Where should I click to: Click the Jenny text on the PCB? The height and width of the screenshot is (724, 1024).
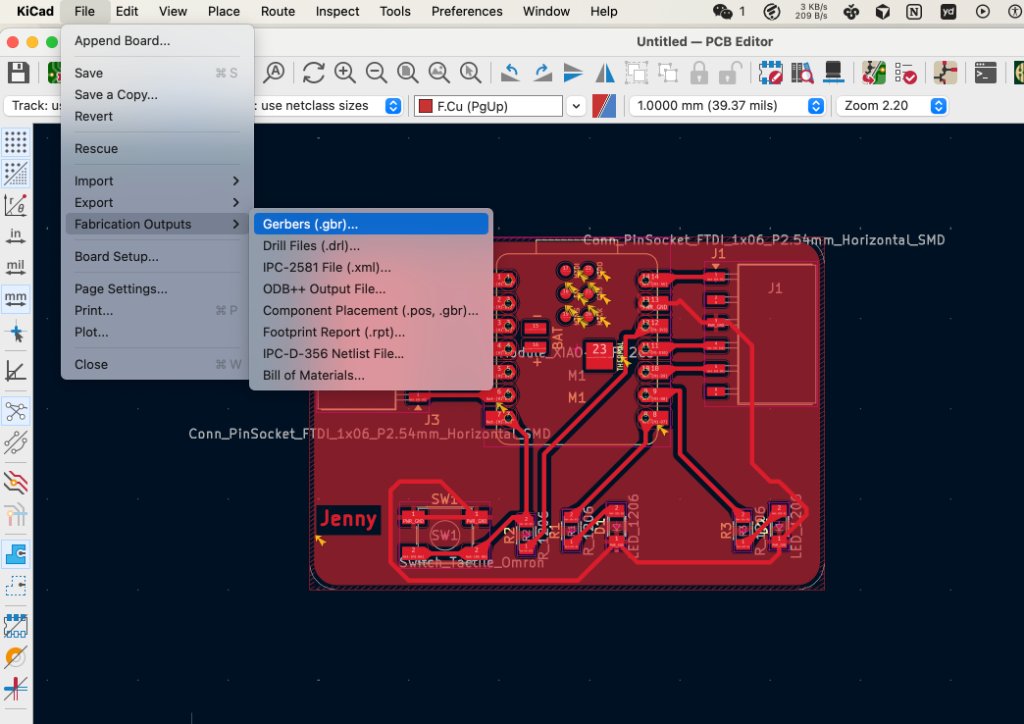coord(348,519)
